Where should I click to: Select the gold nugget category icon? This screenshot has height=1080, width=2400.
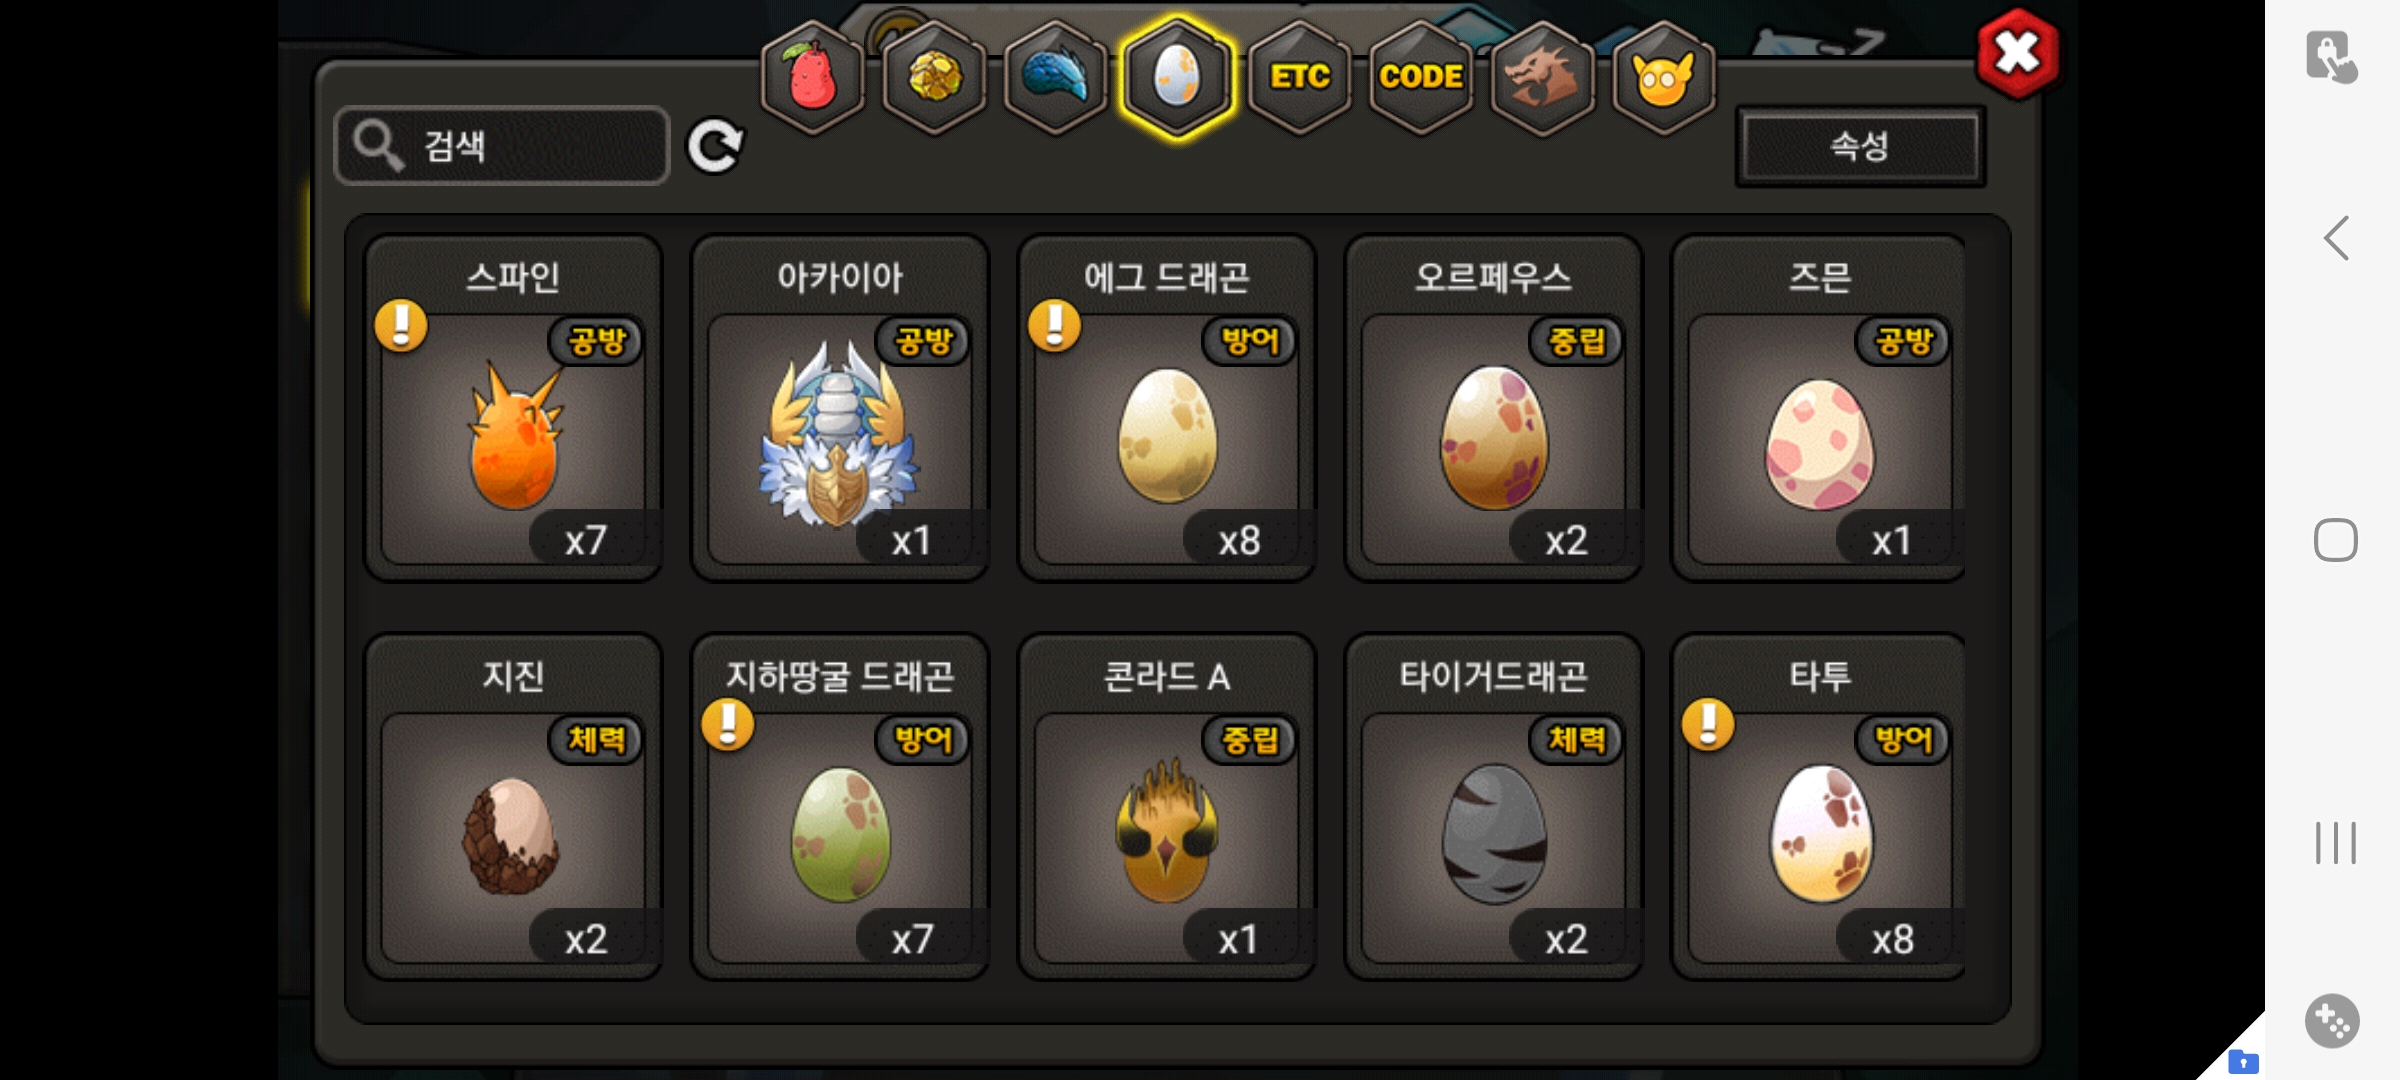click(935, 77)
